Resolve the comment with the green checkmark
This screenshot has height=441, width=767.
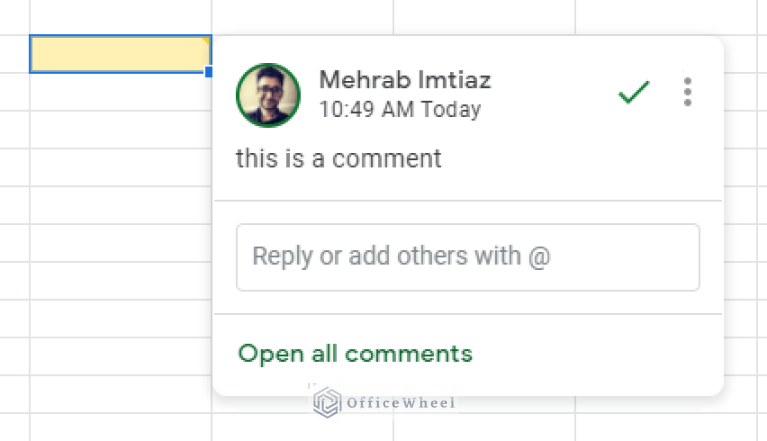[633, 92]
